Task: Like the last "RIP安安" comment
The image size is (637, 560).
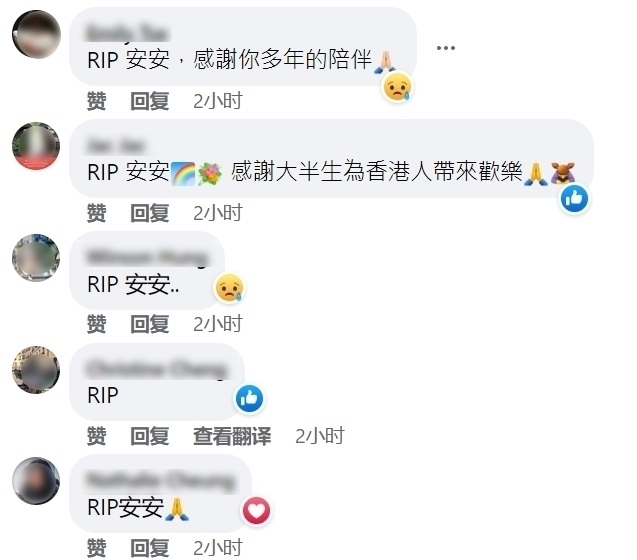Action: coord(97,548)
